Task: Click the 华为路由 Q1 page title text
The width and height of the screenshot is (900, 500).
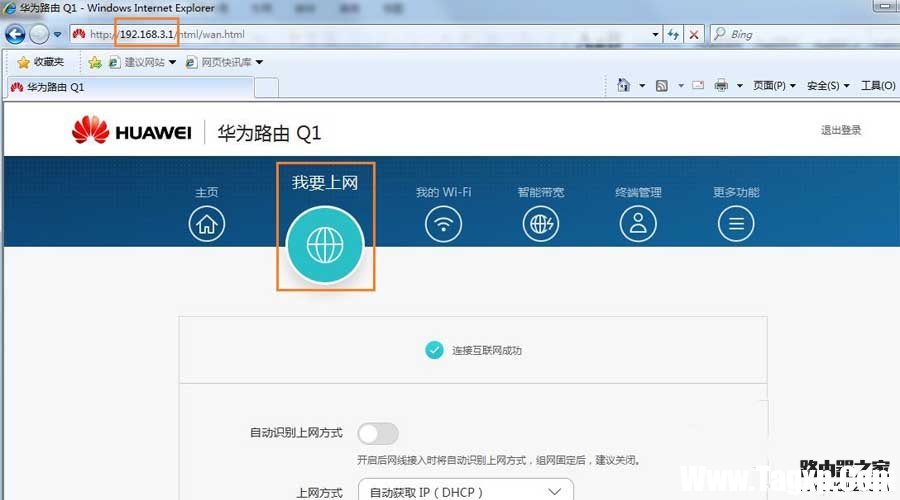Action: point(269,133)
